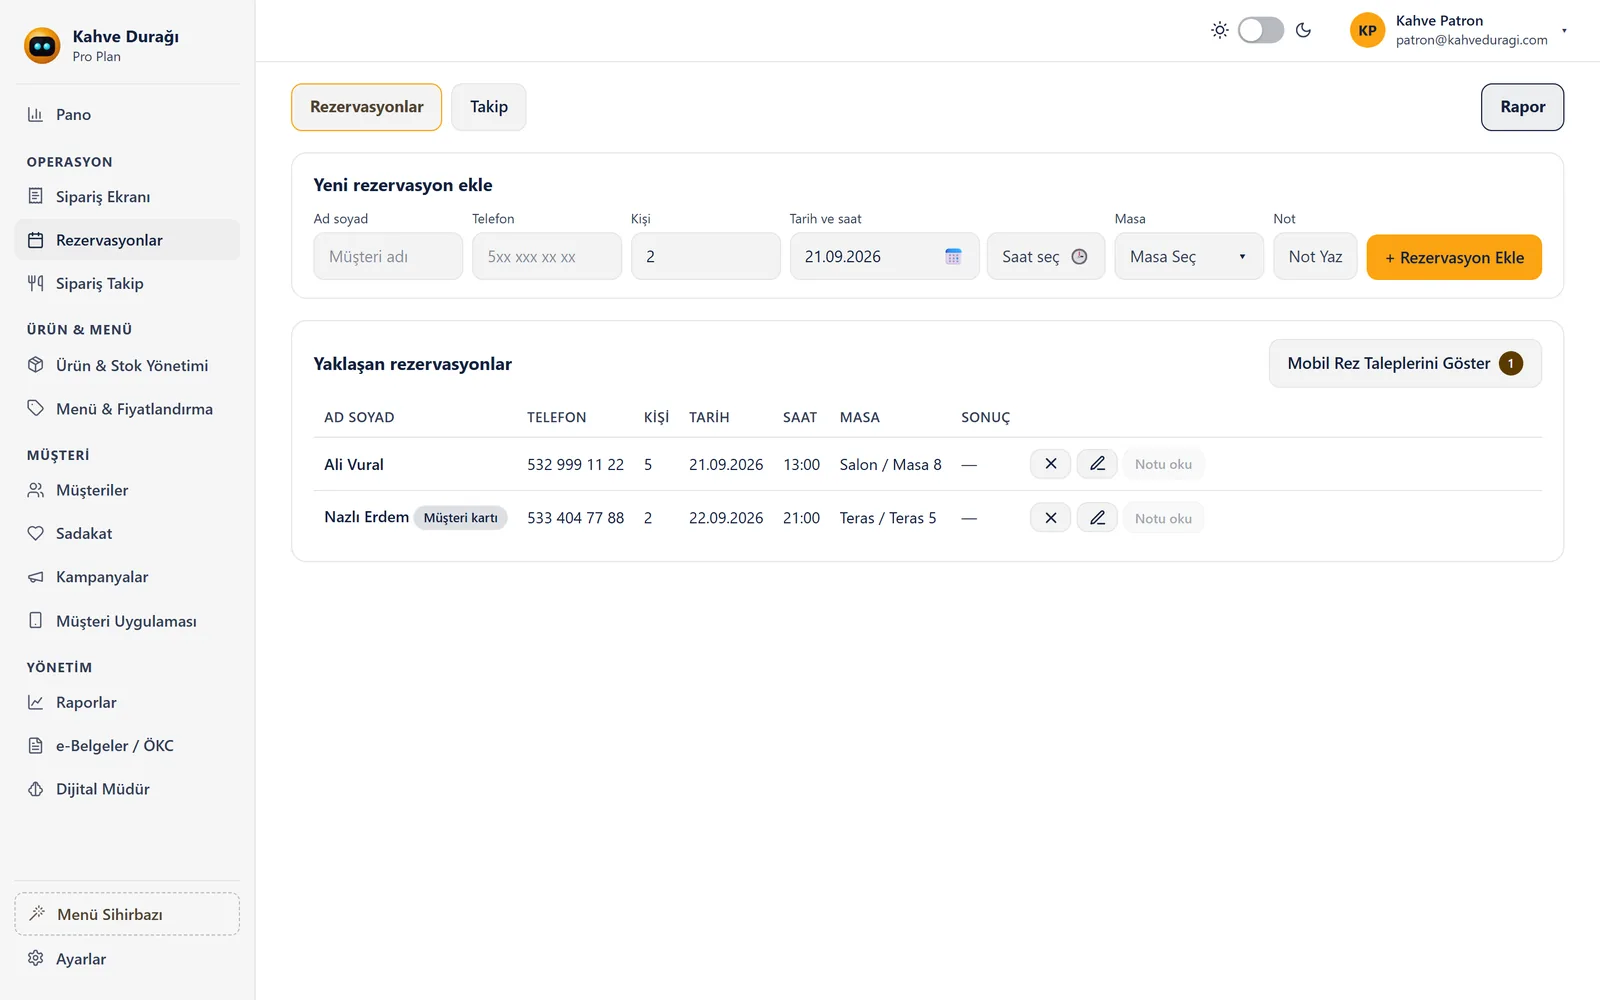Edit Ali Vural reservation with pencil icon

point(1097,464)
